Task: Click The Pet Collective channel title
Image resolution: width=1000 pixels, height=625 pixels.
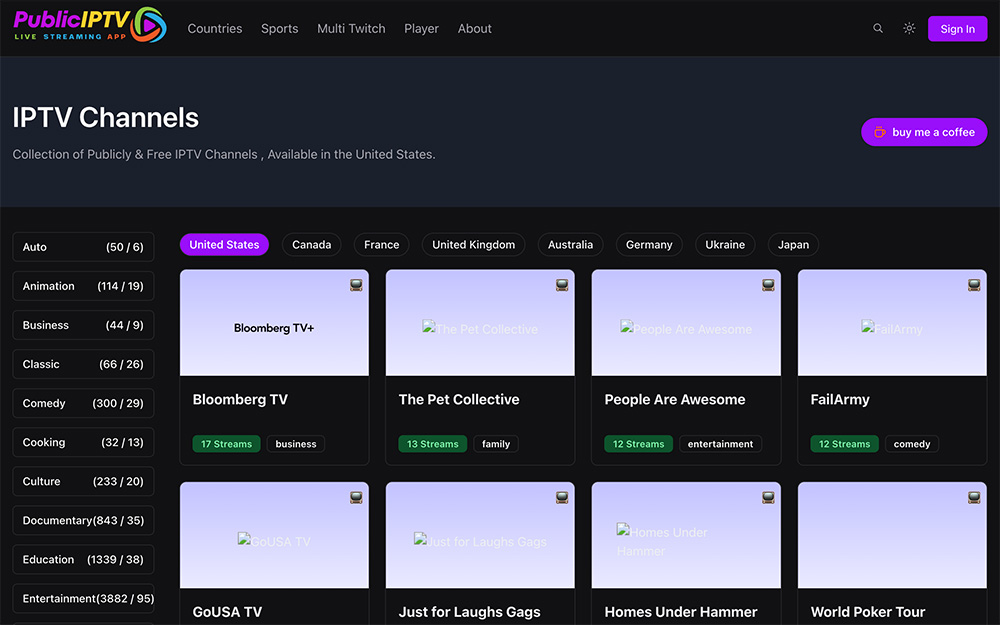Action: 459,399
